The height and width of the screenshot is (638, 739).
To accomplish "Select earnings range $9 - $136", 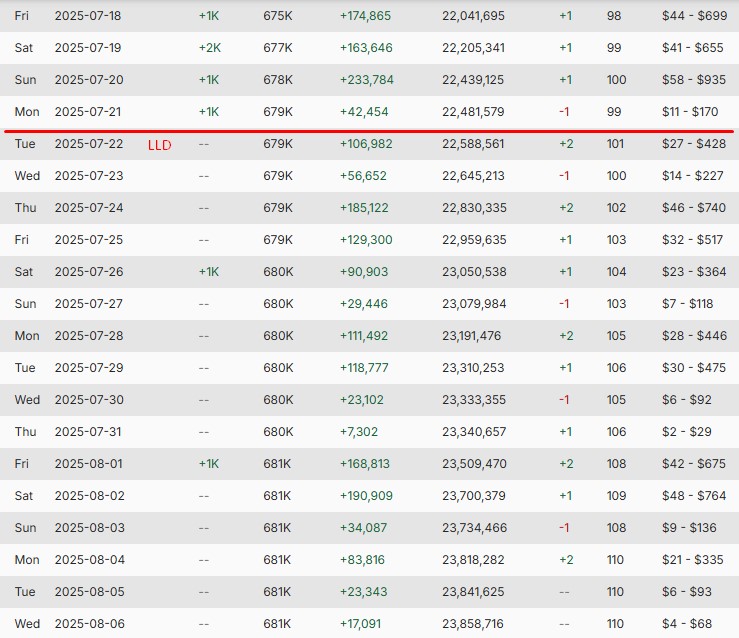I will tap(689, 529).
